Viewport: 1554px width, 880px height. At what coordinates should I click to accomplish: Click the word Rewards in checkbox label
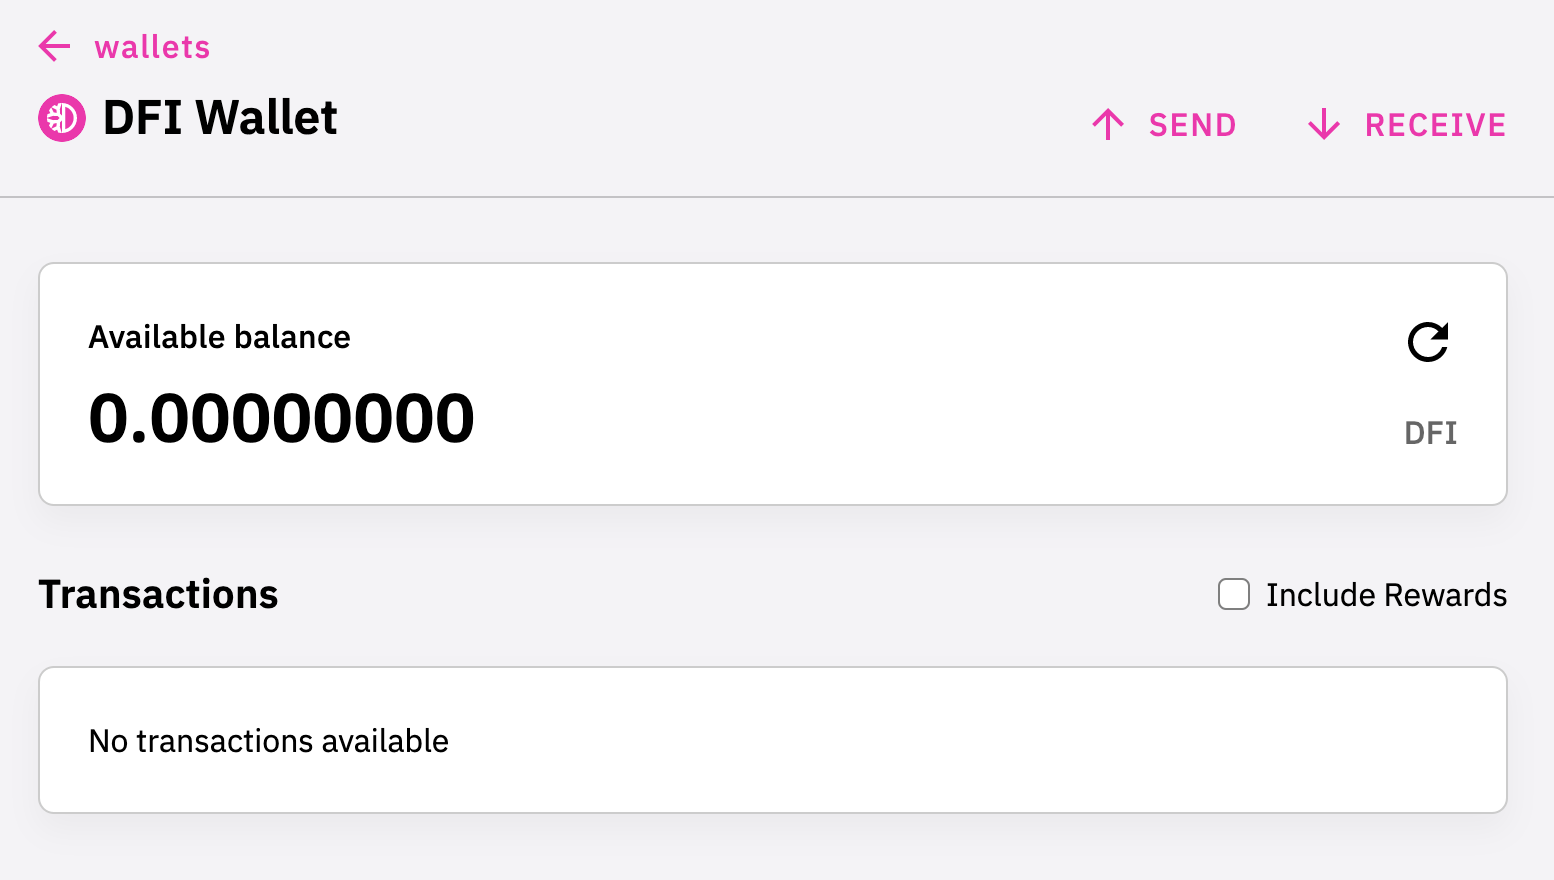point(1446,595)
